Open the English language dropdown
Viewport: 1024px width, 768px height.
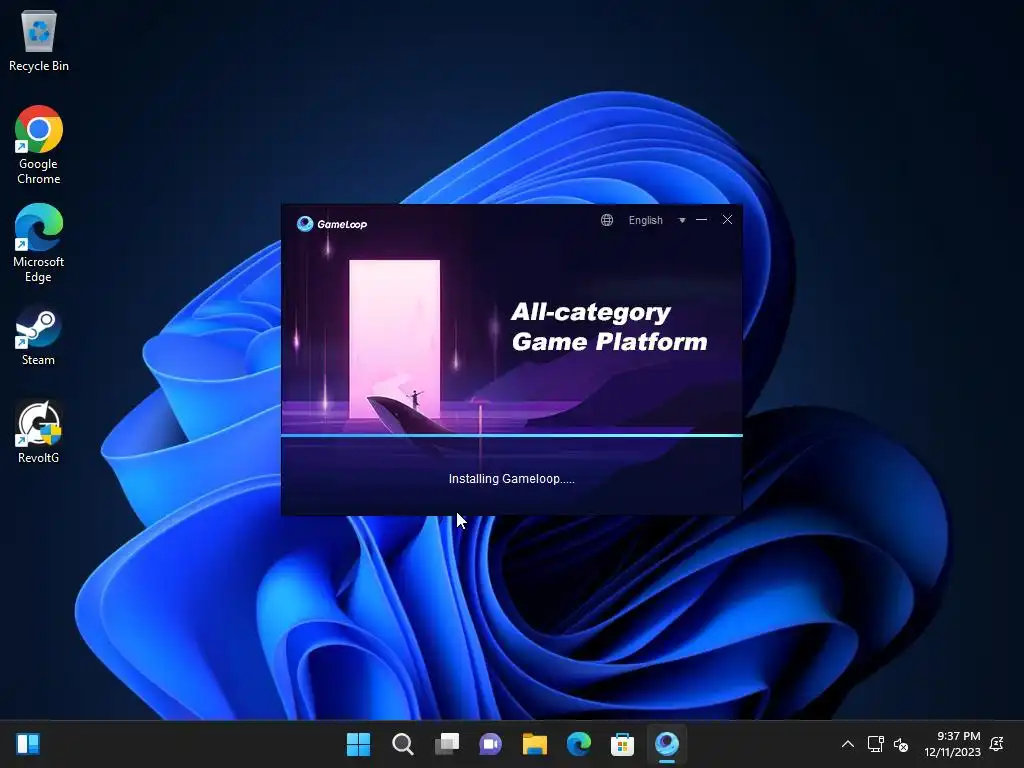[646, 220]
